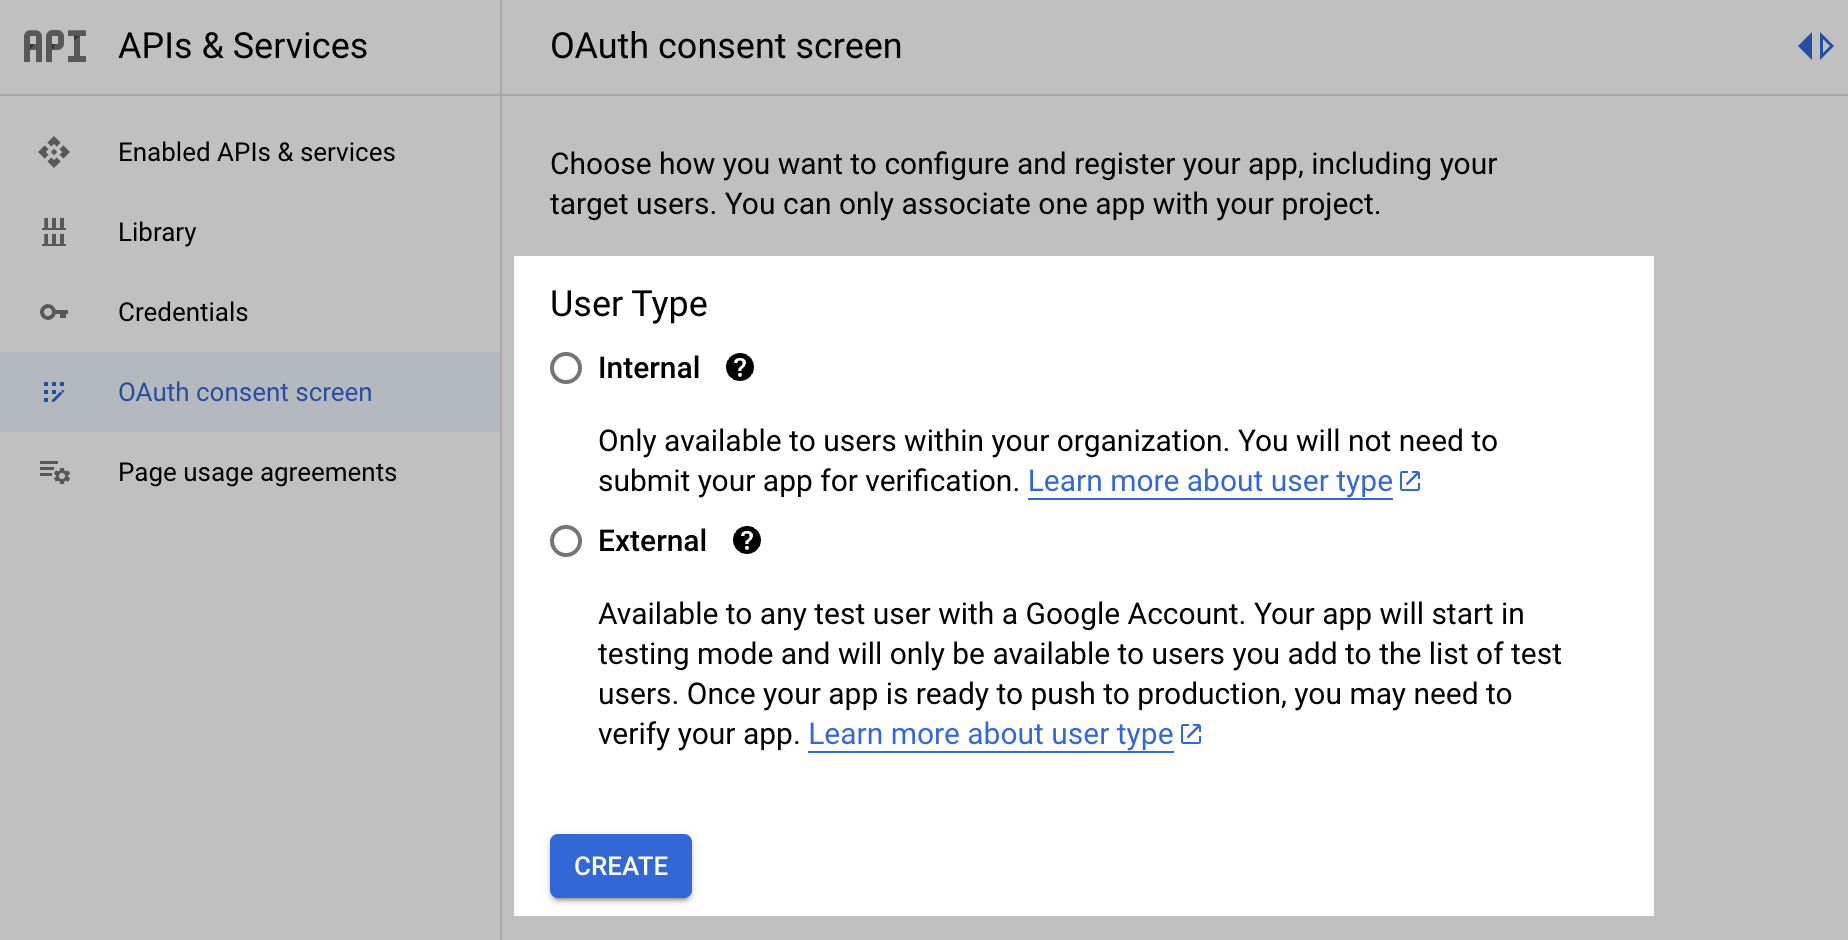The image size is (1848, 940).
Task: Click the help icon next to External
Action: click(x=747, y=541)
